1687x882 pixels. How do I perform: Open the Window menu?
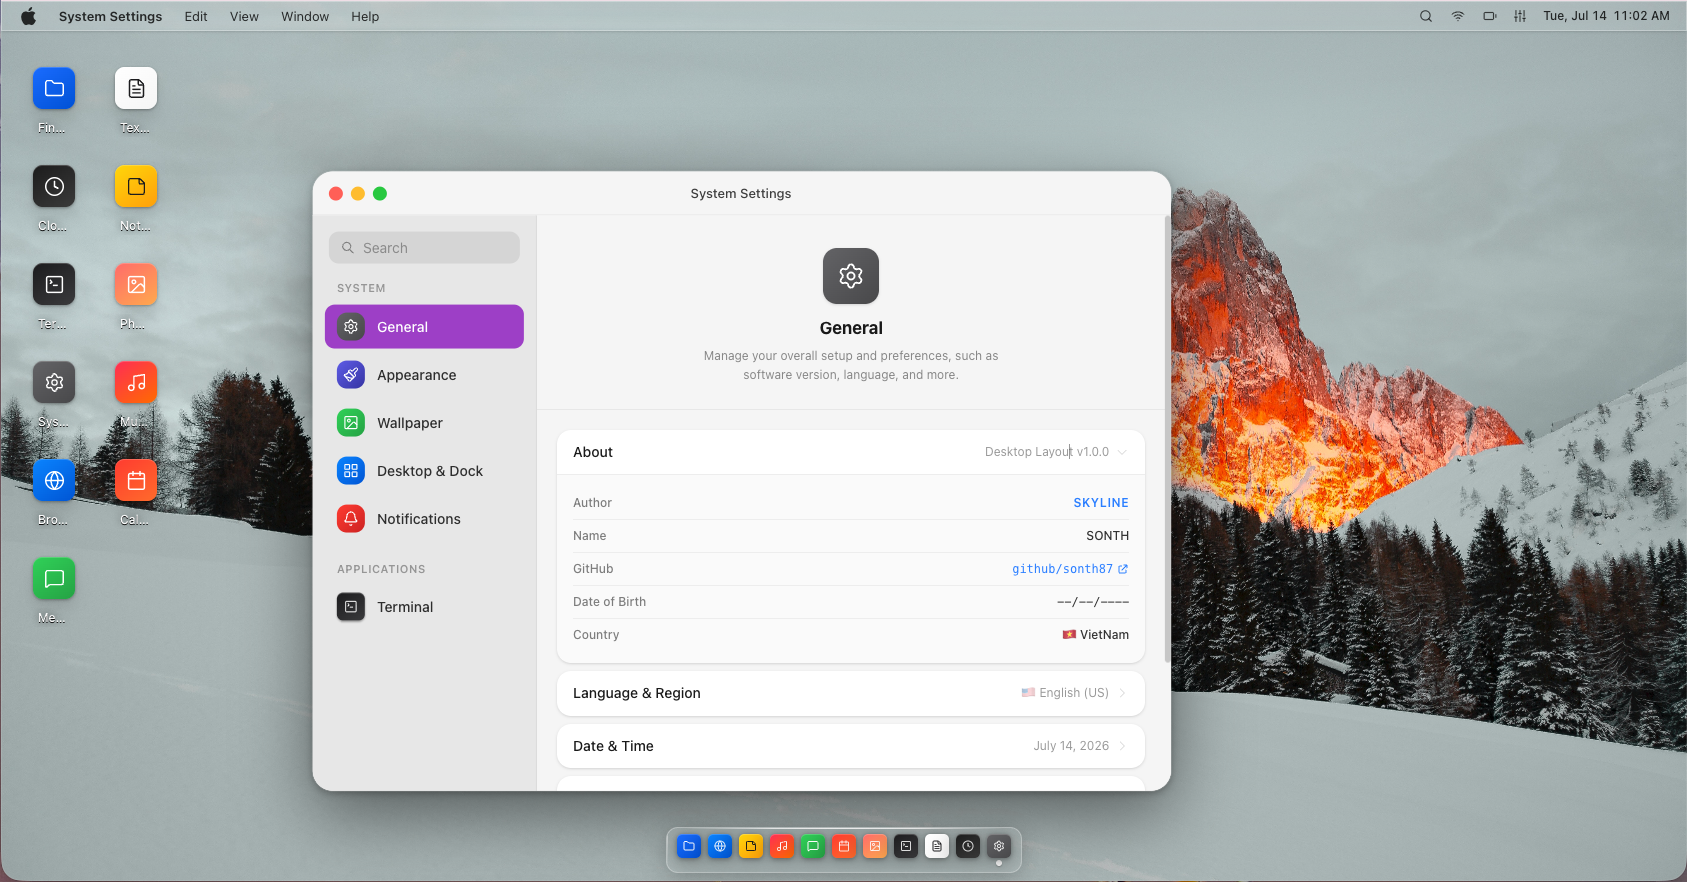pos(305,16)
